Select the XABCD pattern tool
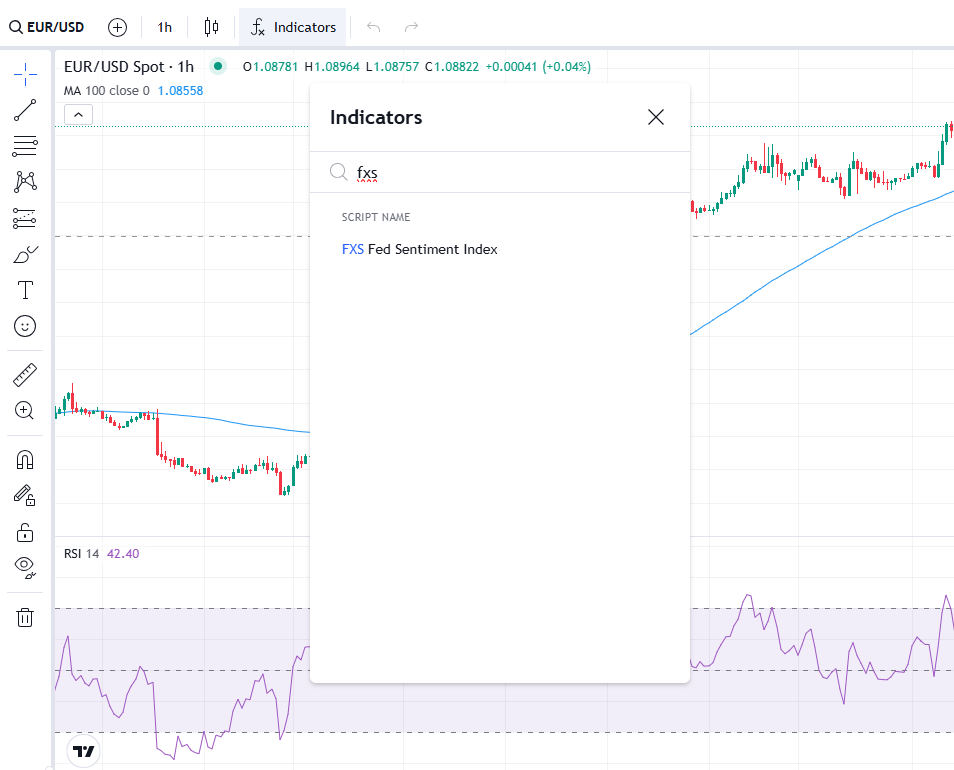This screenshot has height=770, width=954. coord(25,182)
